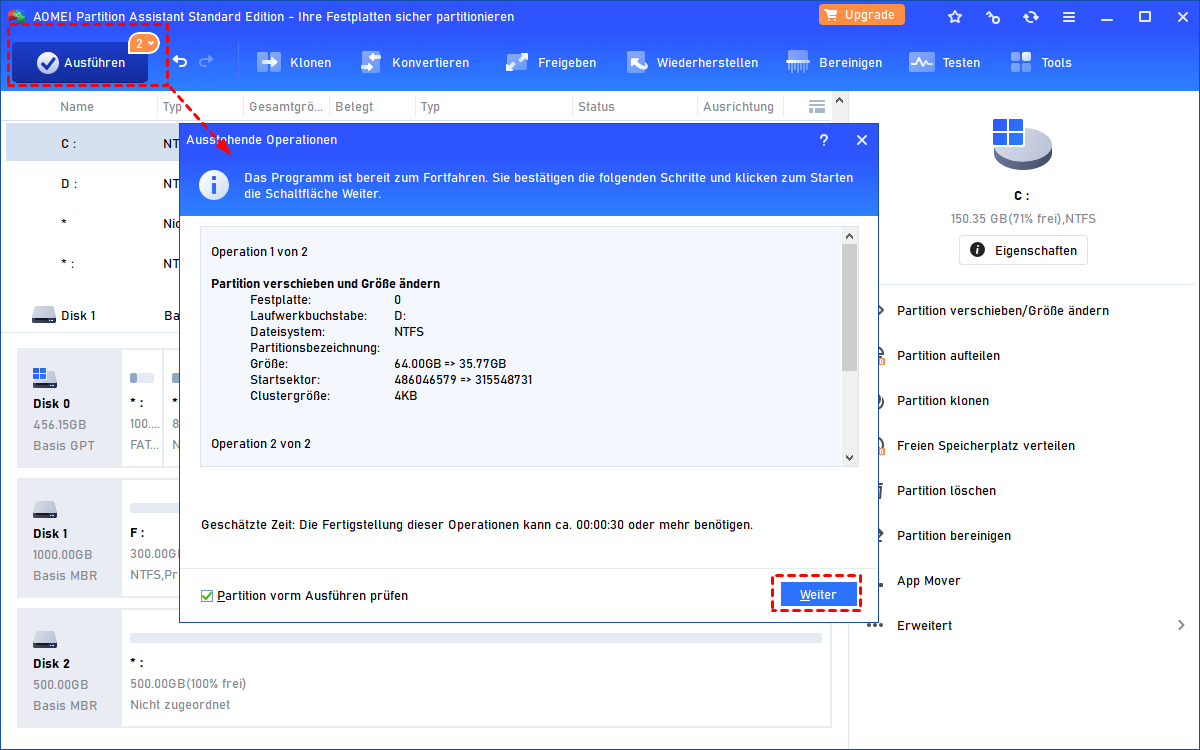Expand the Erweitert submenu arrow
The width and height of the screenshot is (1200, 750).
1181,626
